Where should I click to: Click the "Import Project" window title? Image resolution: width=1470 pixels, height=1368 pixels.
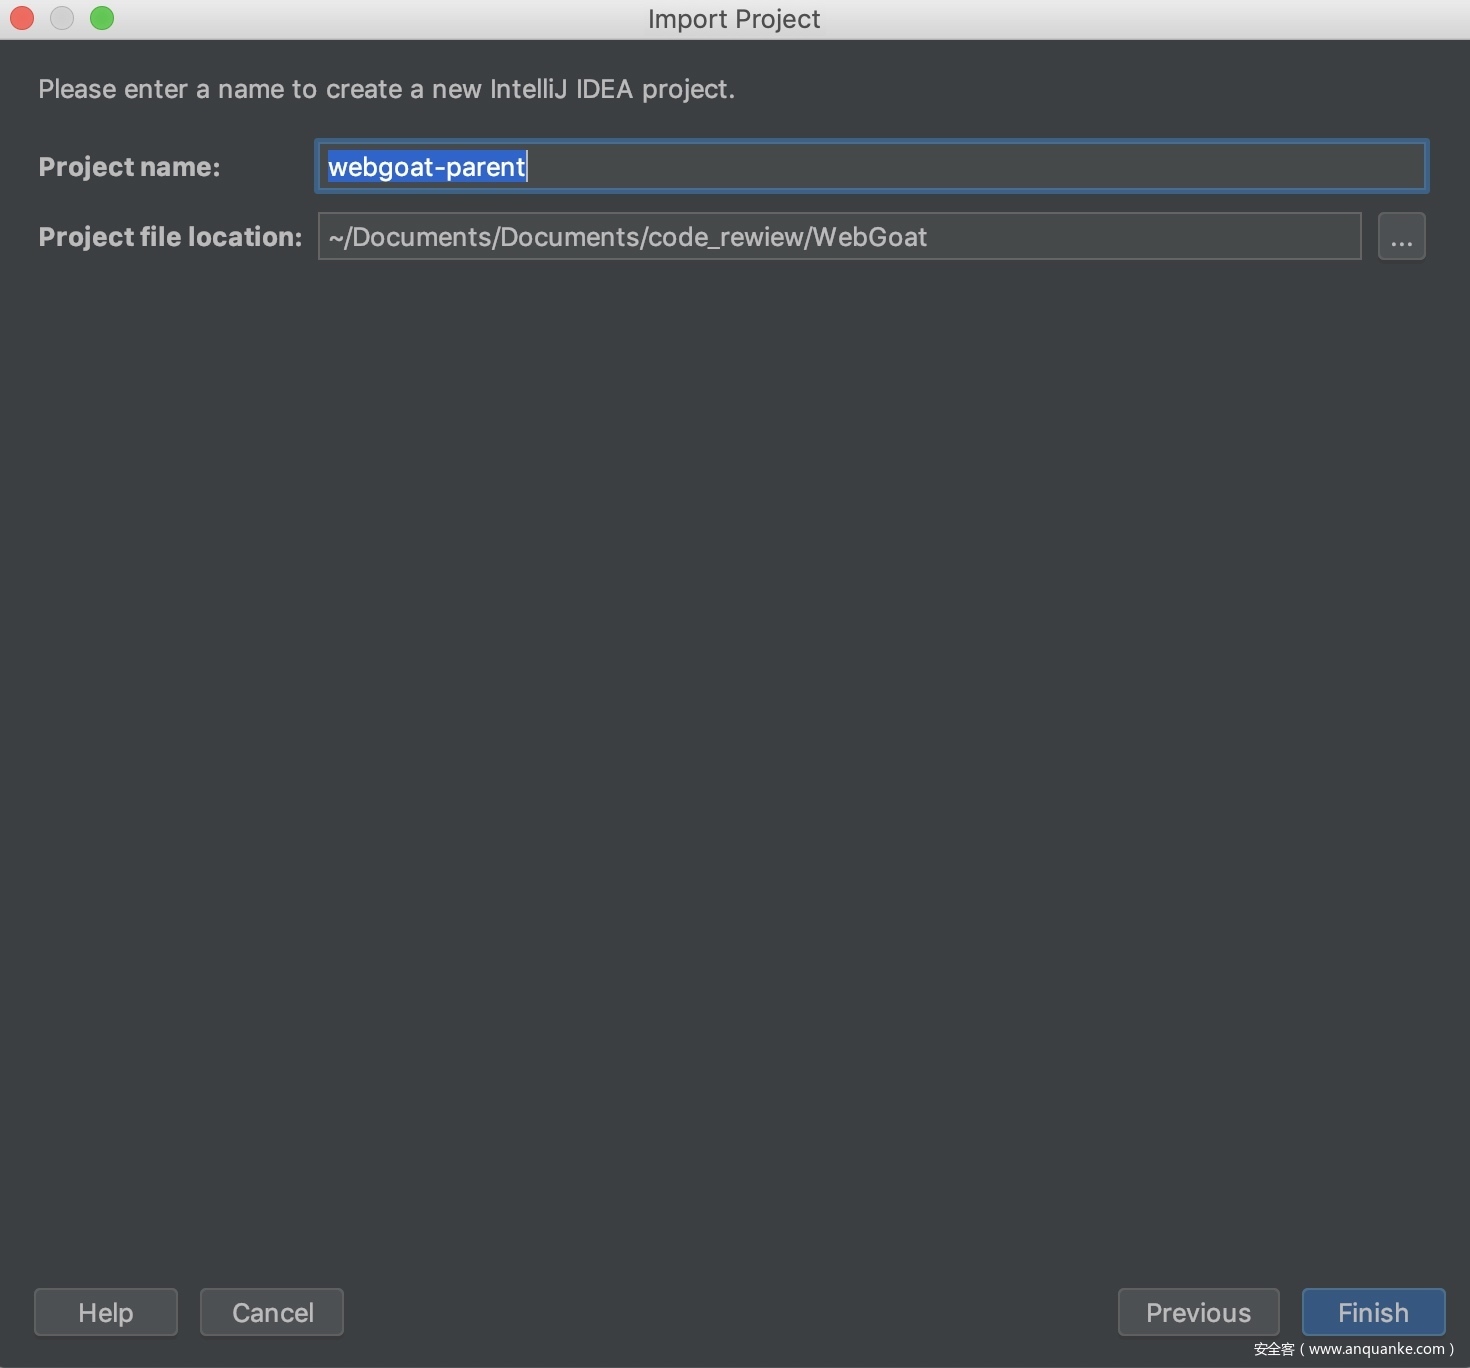coord(734,19)
